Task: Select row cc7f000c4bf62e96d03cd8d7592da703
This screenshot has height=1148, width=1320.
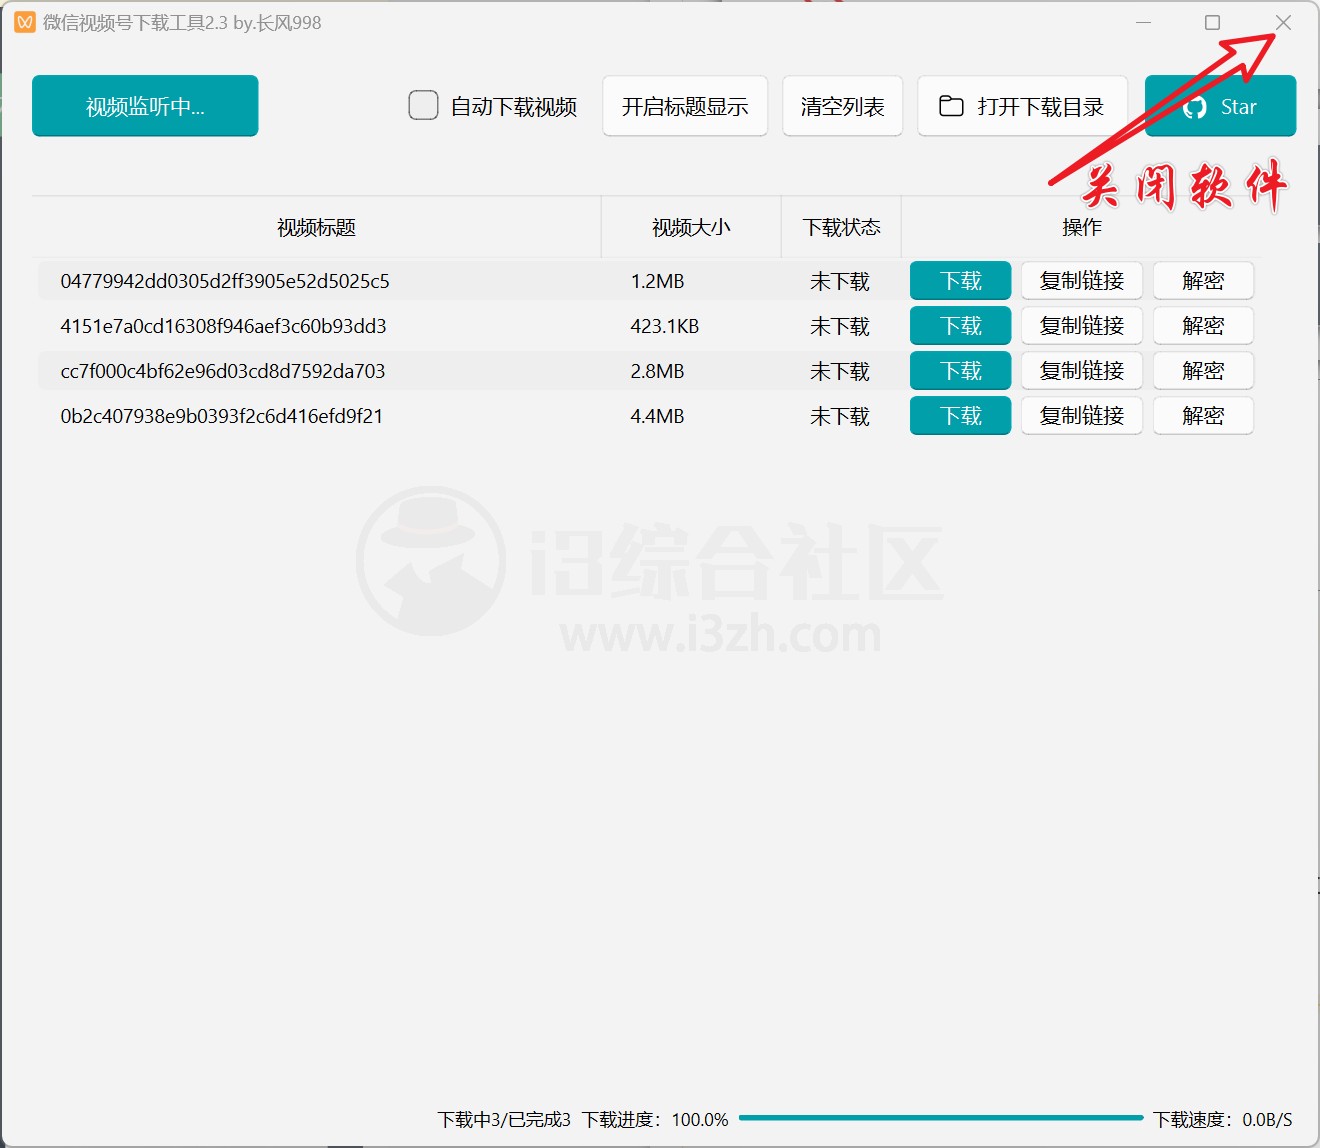Action: point(223,371)
